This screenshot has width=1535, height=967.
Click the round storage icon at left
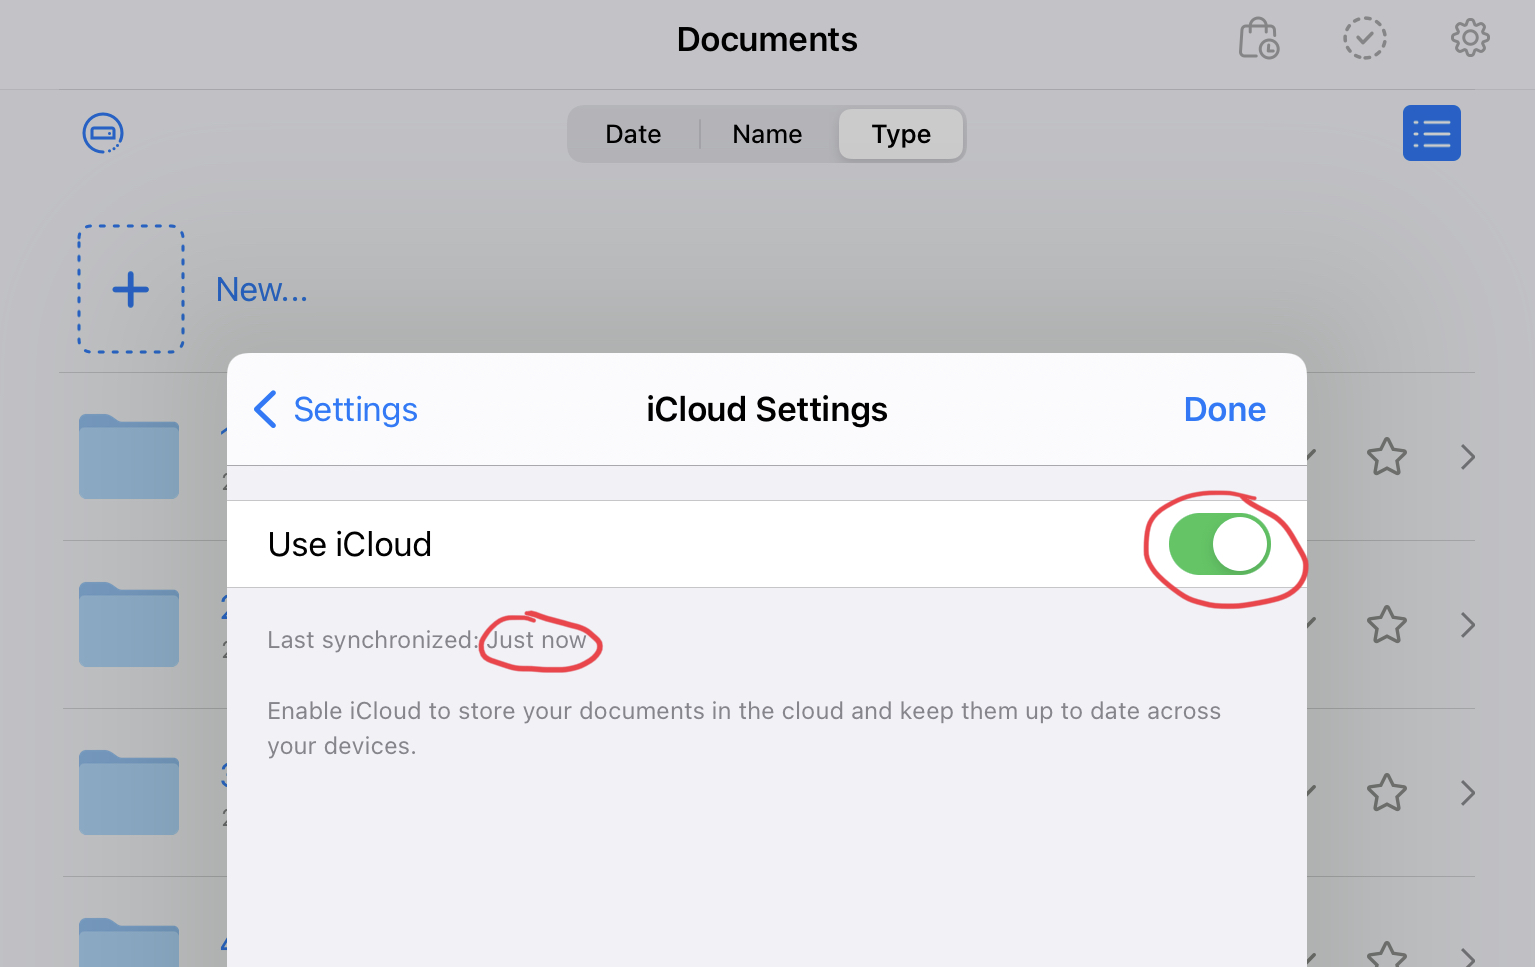pyautogui.click(x=102, y=133)
